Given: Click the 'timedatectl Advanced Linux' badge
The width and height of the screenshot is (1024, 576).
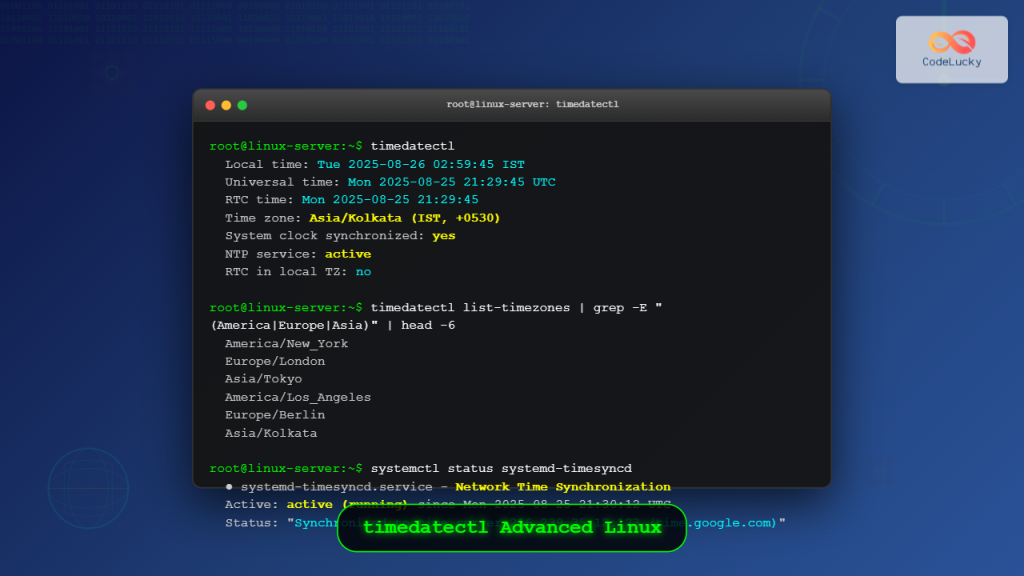Looking at the screenshot, I should pos(511,527).
